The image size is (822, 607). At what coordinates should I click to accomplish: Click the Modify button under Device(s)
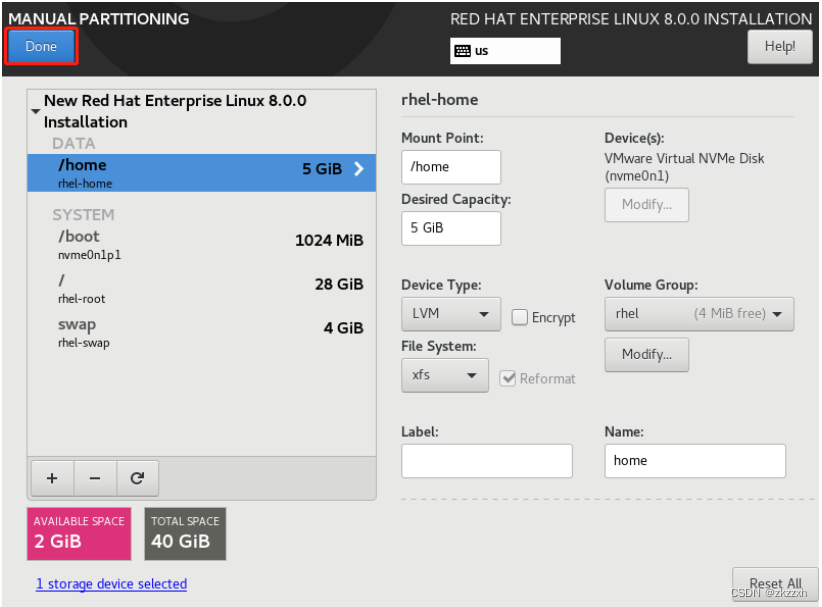(646, 204)
